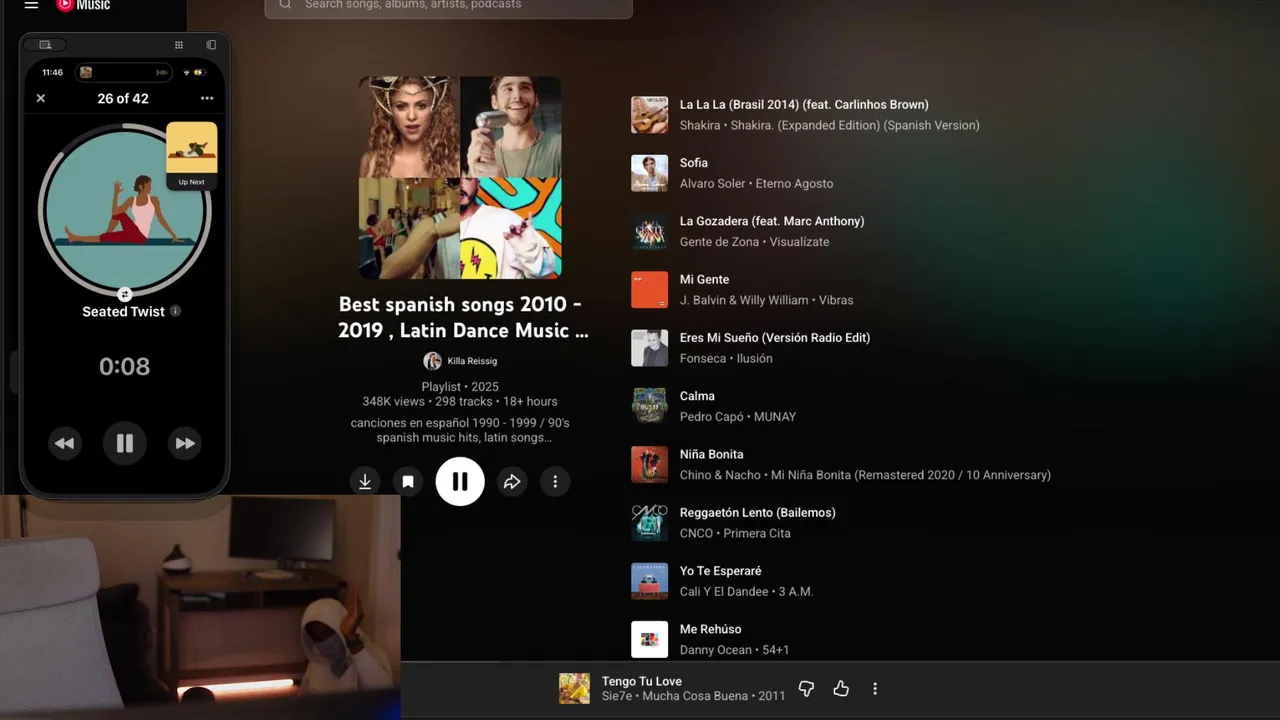Click the Me Rehúso album thumbnail
Image resolution: width=1280 pixels, height=720 pixels.
coord(650,640)
